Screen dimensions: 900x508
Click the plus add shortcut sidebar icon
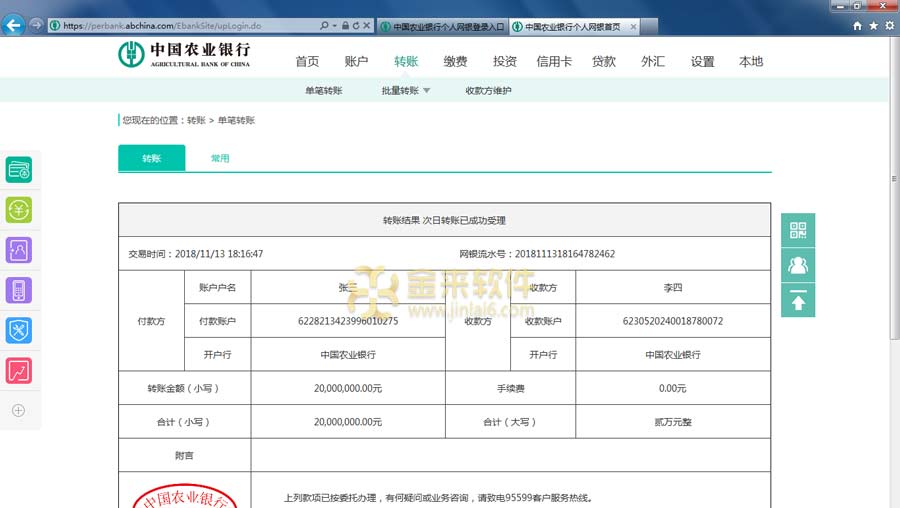click(x=18, y=410)
